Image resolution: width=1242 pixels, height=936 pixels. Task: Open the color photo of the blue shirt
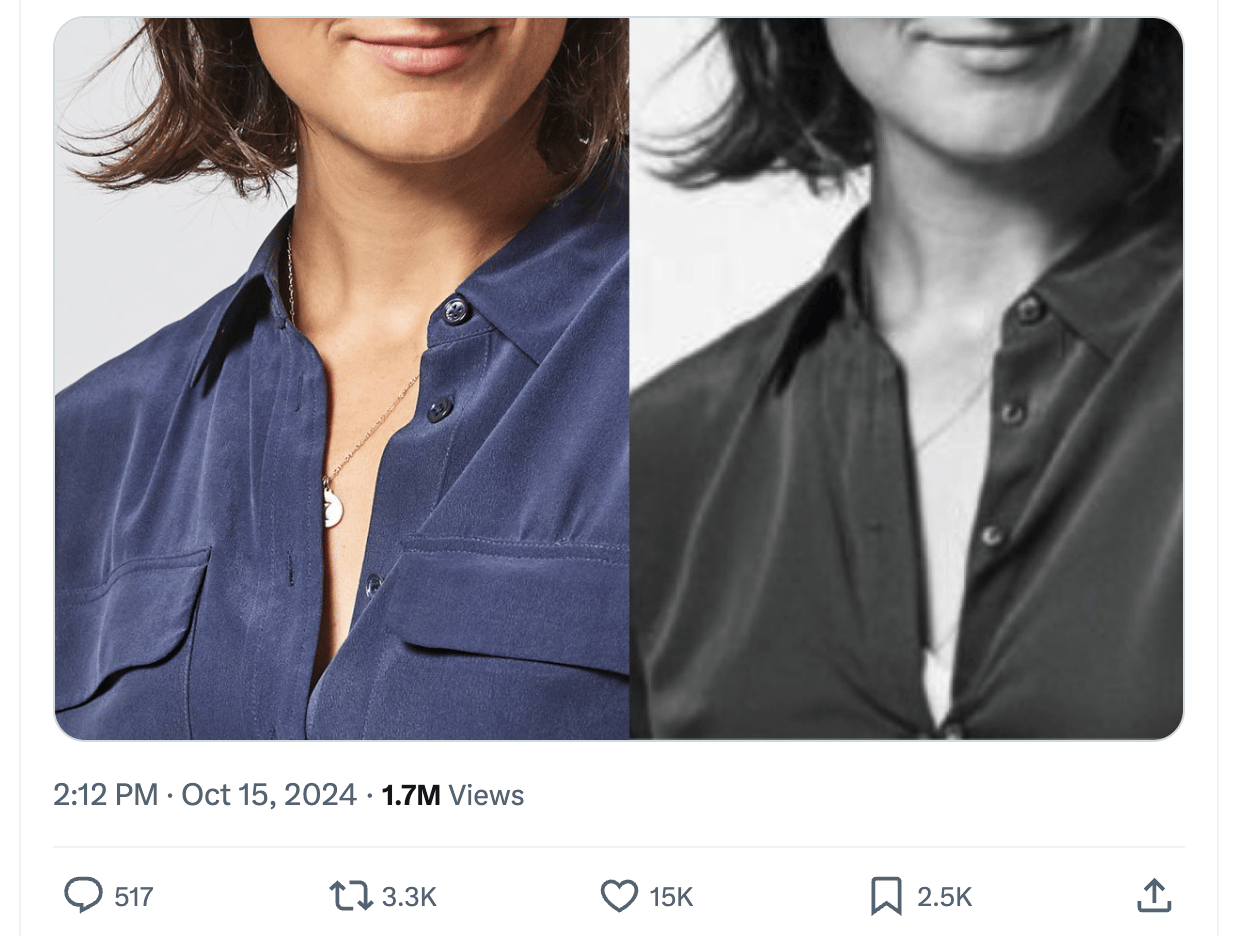[x=342, y=378]
